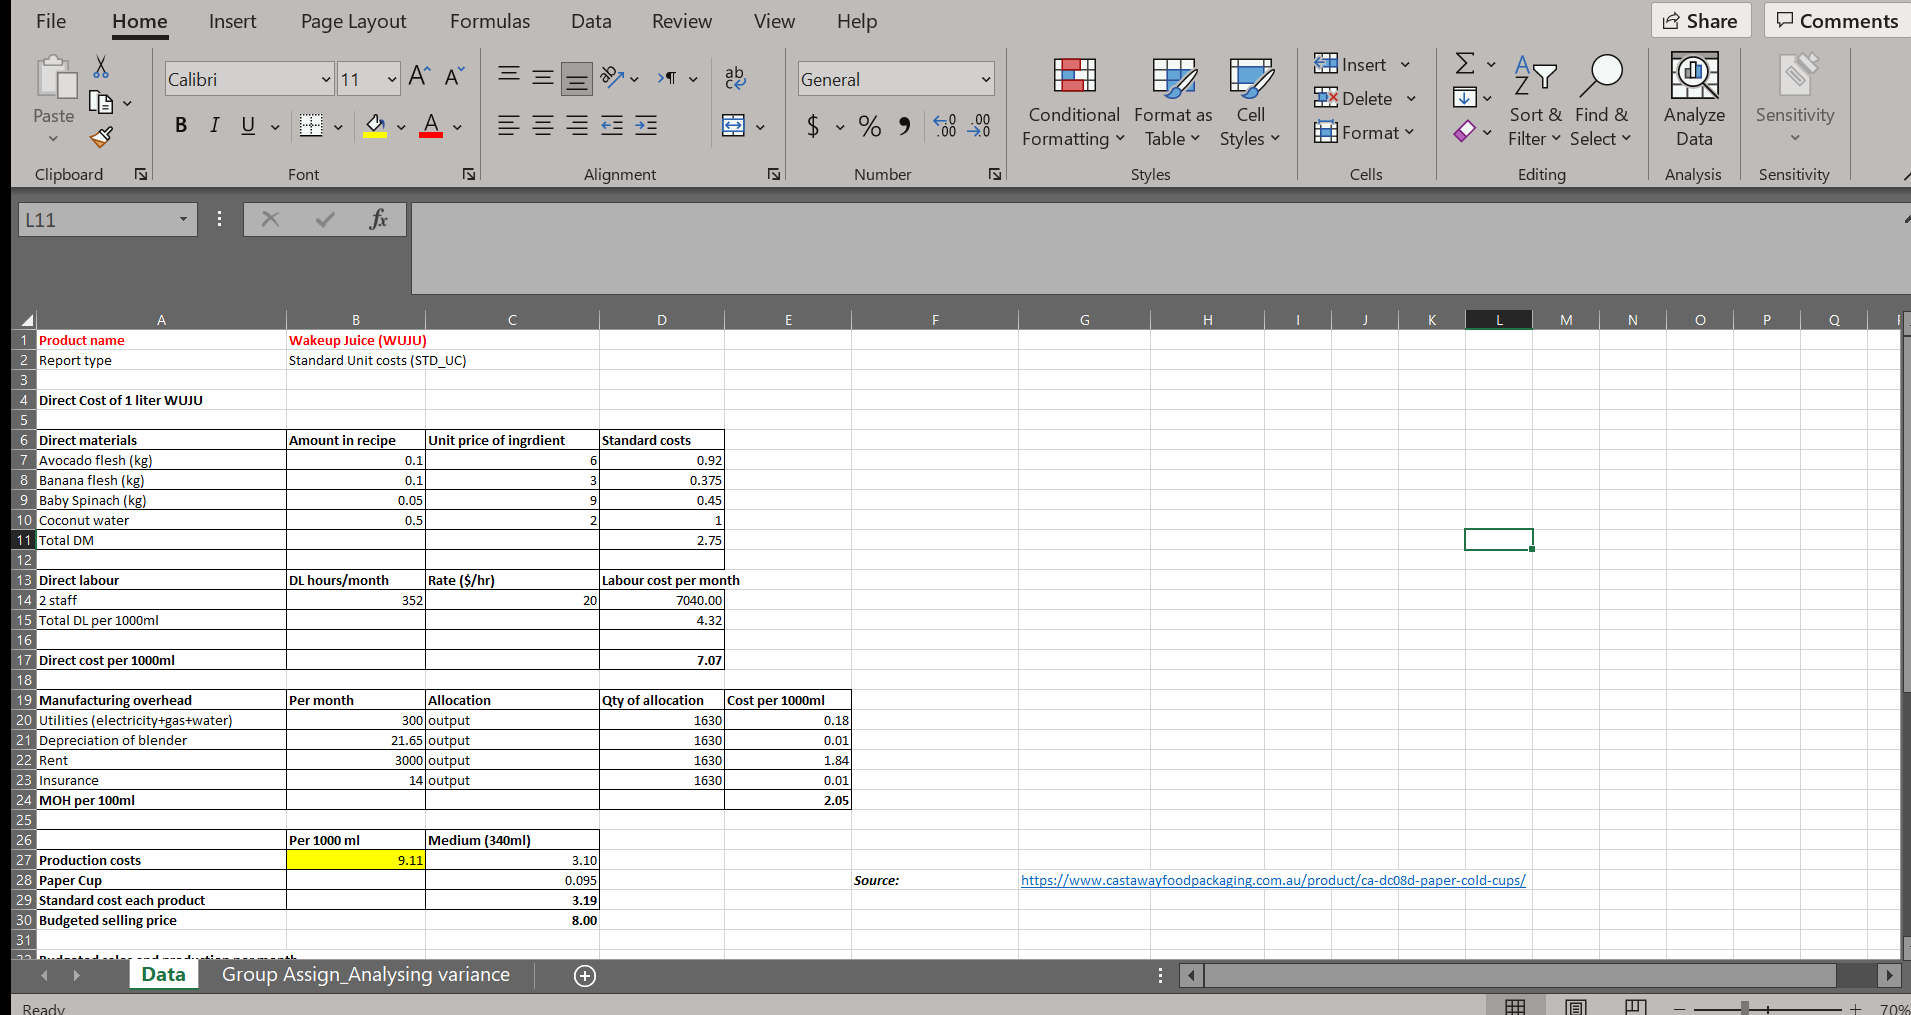Select the Format Painter brush

point(101,136)
